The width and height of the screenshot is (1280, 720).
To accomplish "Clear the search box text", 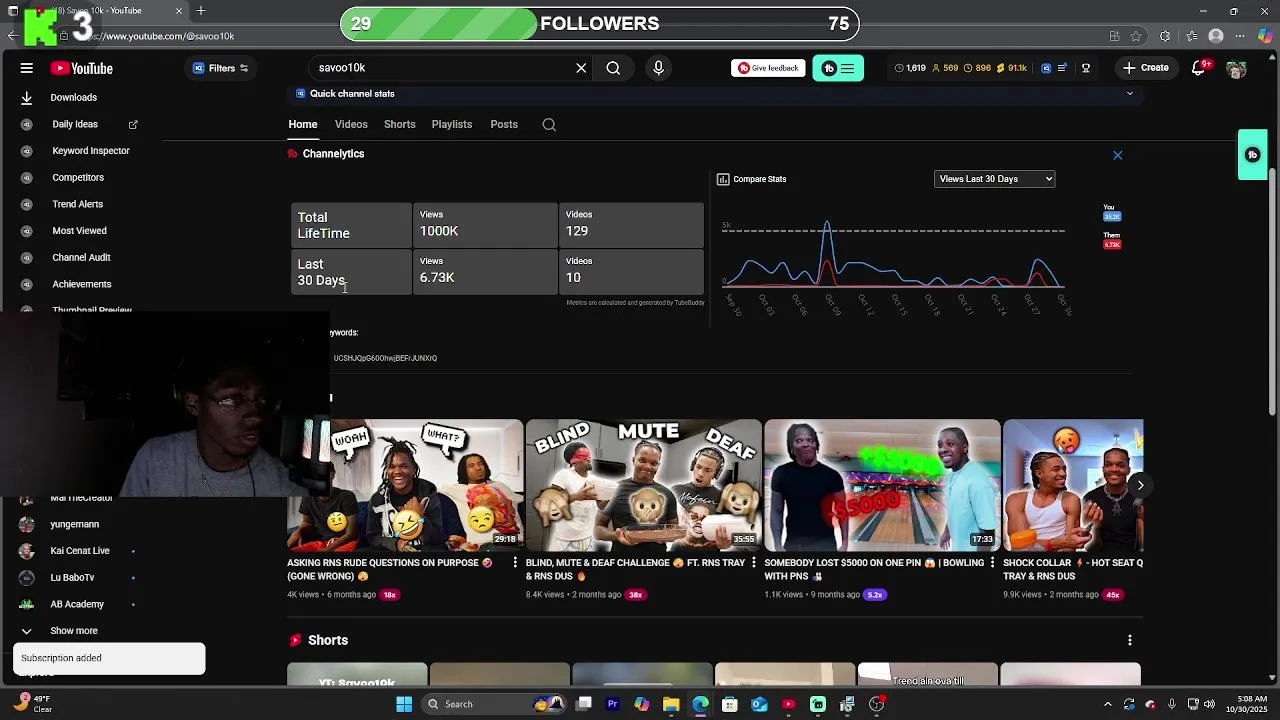I will coord(581,68).
